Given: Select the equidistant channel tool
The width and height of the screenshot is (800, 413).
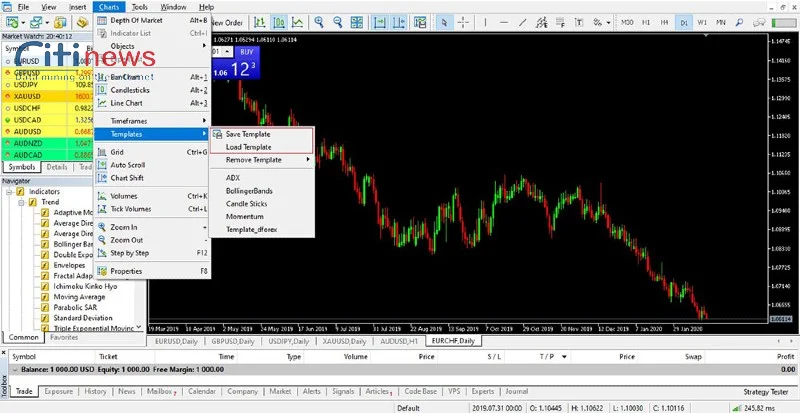Looking at the screenshot, I should coord(541,22).
